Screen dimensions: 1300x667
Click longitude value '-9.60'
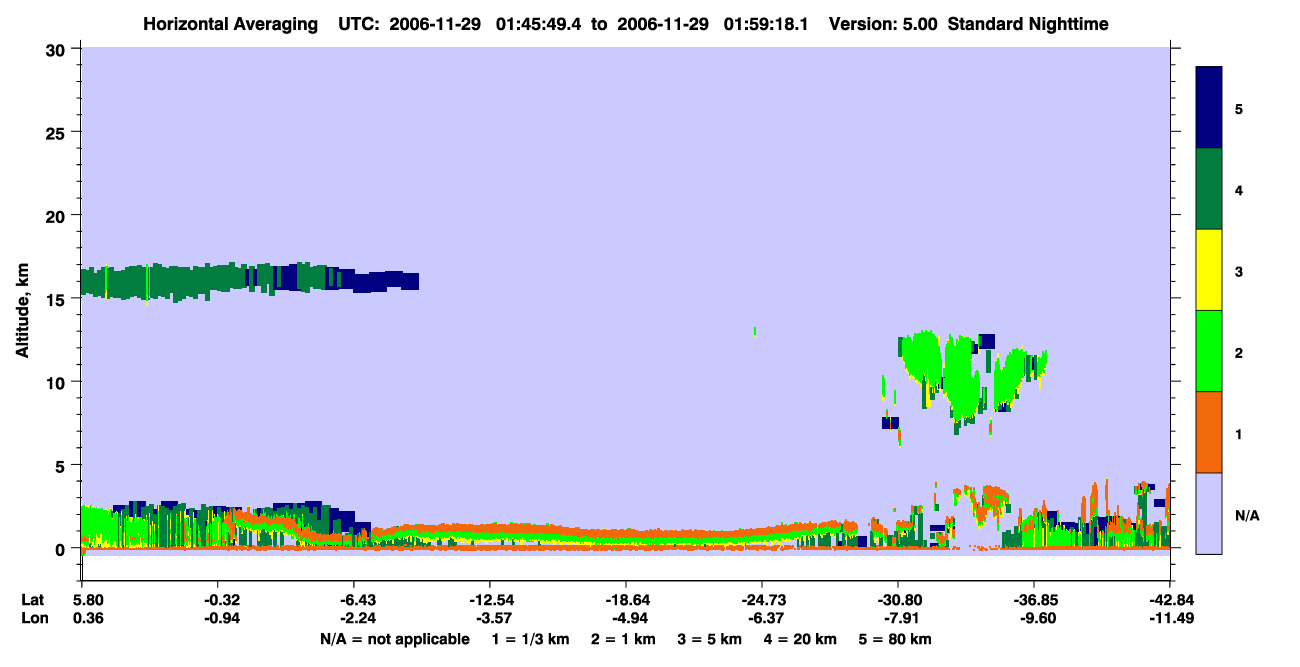(1038, 618)
